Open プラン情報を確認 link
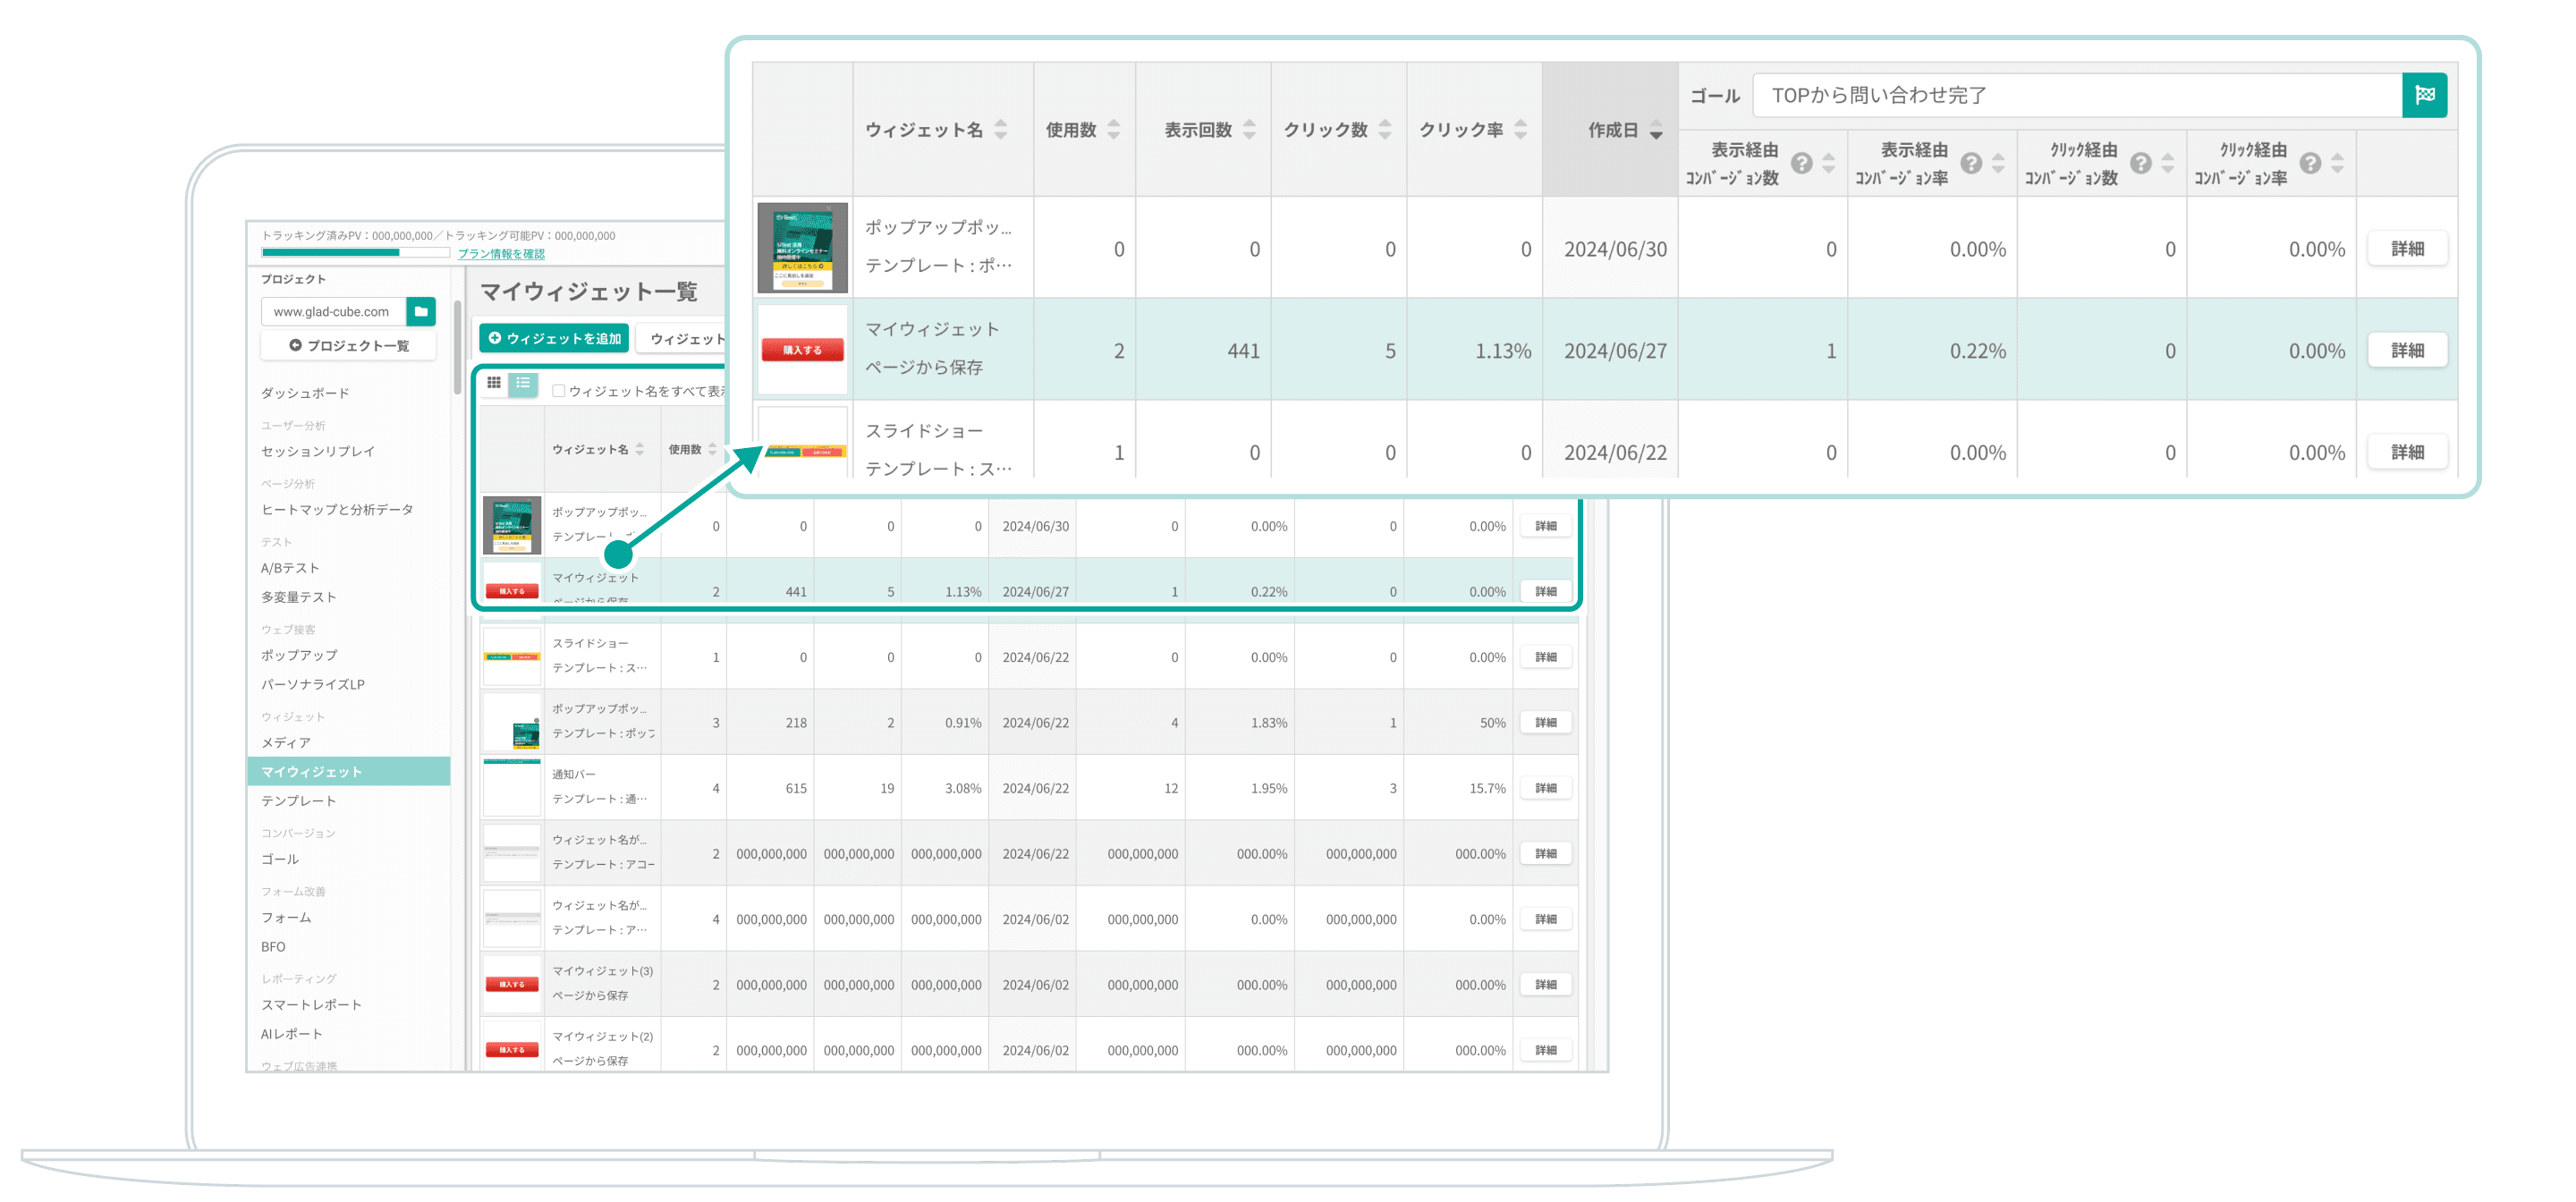2576x1202 pixels. coord(501,254)
